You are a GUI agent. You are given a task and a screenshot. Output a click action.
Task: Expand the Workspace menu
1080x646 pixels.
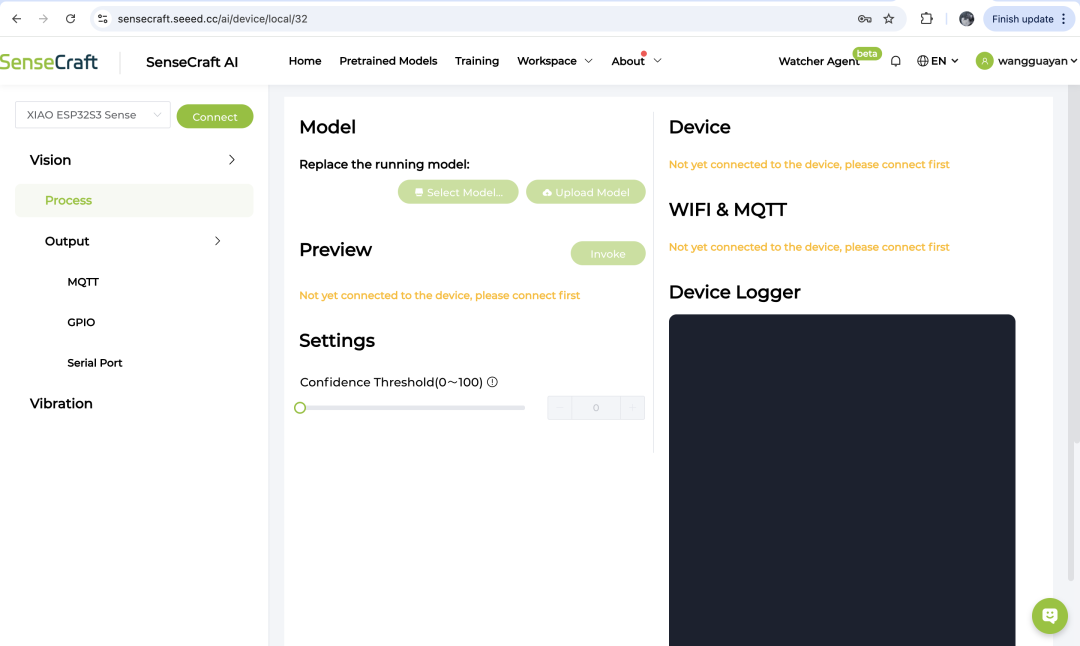(547, 61)
